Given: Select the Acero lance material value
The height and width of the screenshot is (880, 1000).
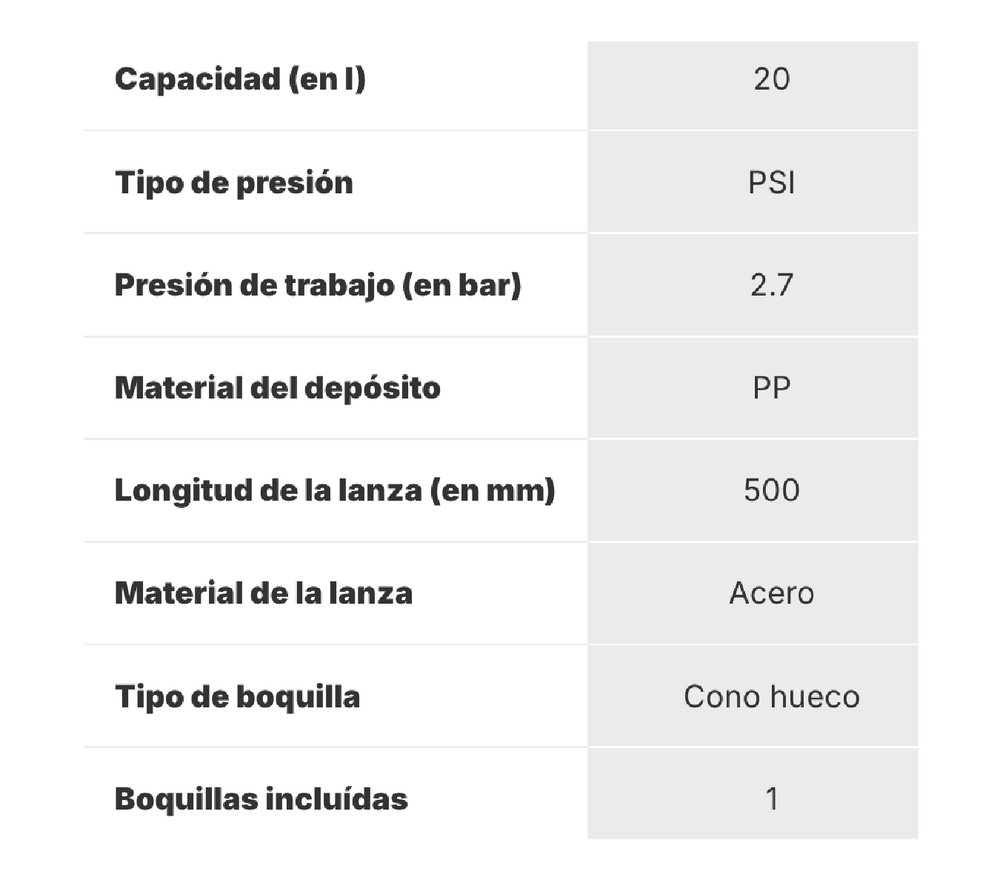Looking at the screenshot, I should click(x=771, y=593).
